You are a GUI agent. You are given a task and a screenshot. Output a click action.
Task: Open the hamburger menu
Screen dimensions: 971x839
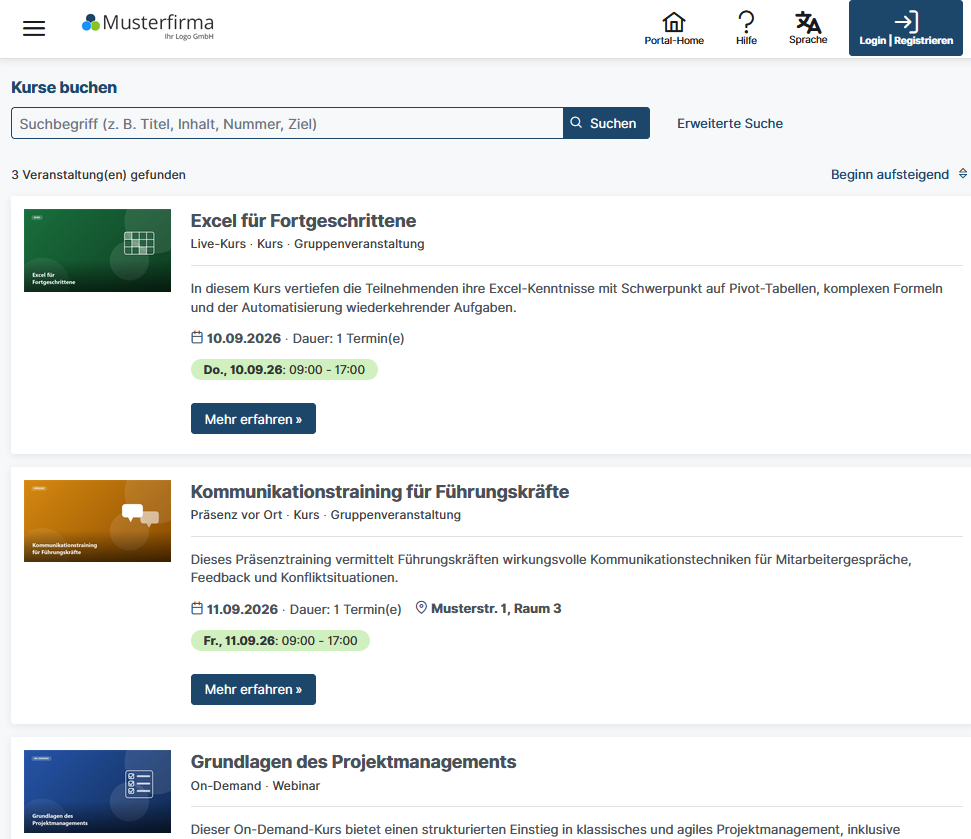pos(34,28)
